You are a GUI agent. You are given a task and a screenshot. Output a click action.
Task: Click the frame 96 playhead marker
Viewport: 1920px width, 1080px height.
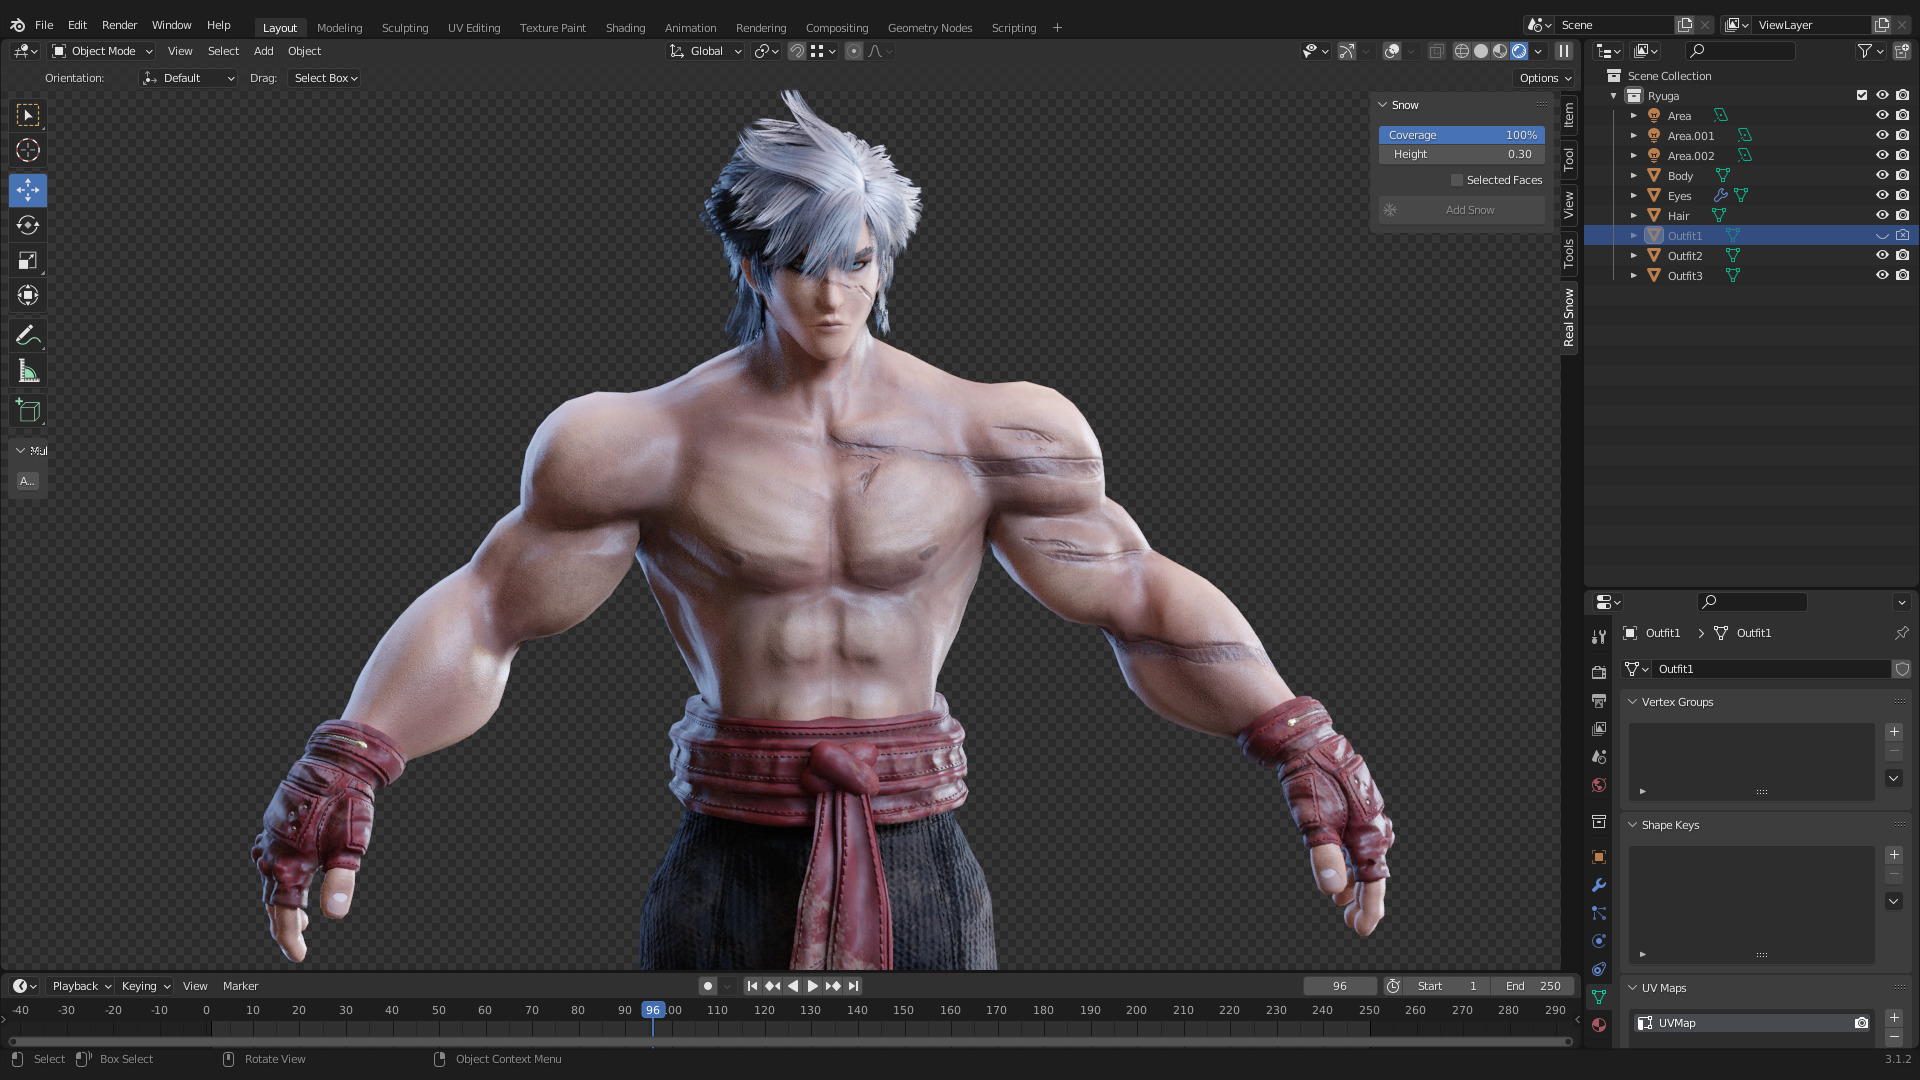point(653,1010)
